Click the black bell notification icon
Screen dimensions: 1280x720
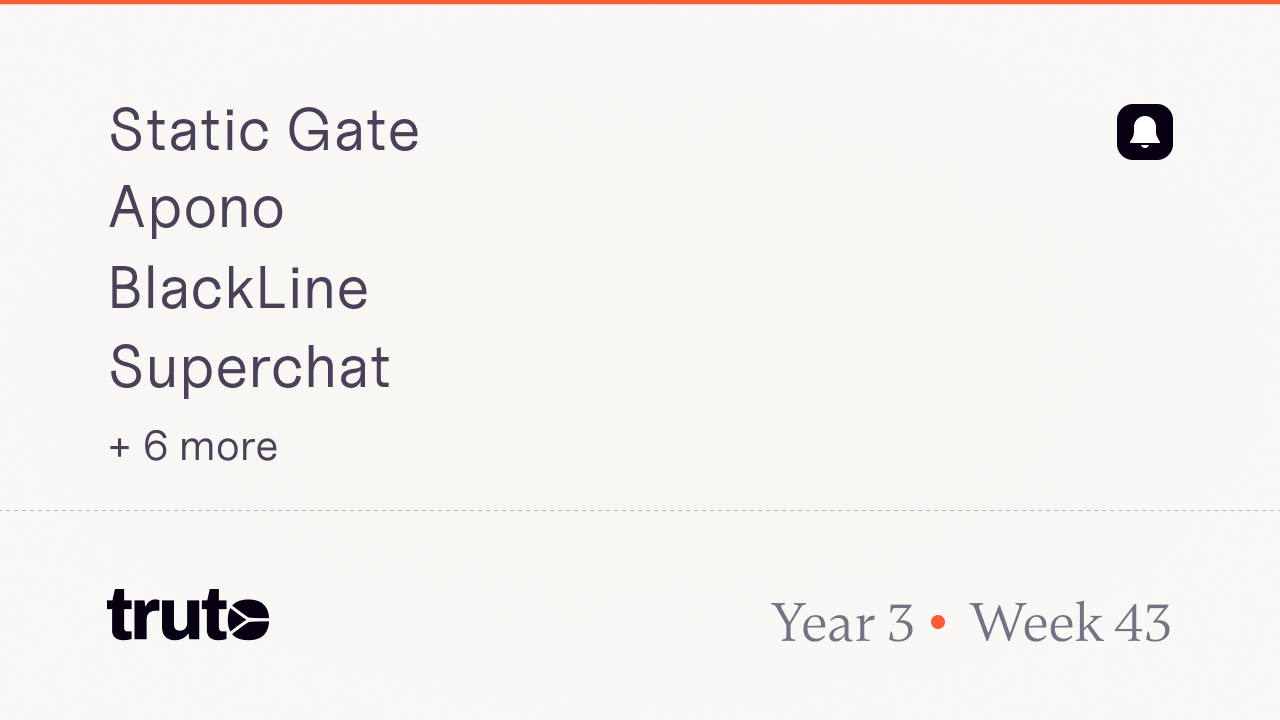(x=1144, y=132)
